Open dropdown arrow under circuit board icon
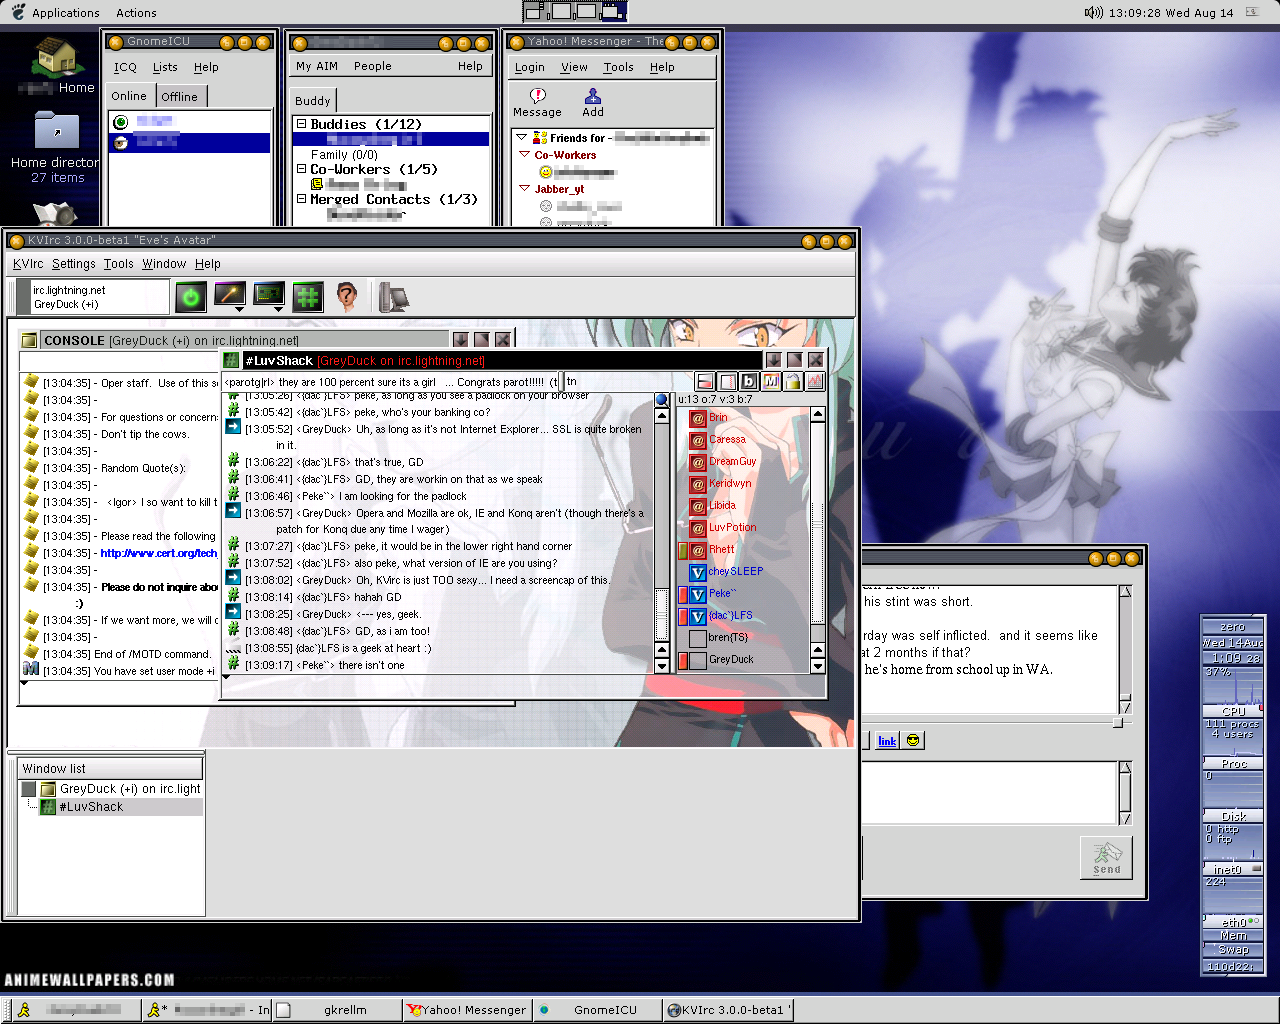 tap(279, 310)
